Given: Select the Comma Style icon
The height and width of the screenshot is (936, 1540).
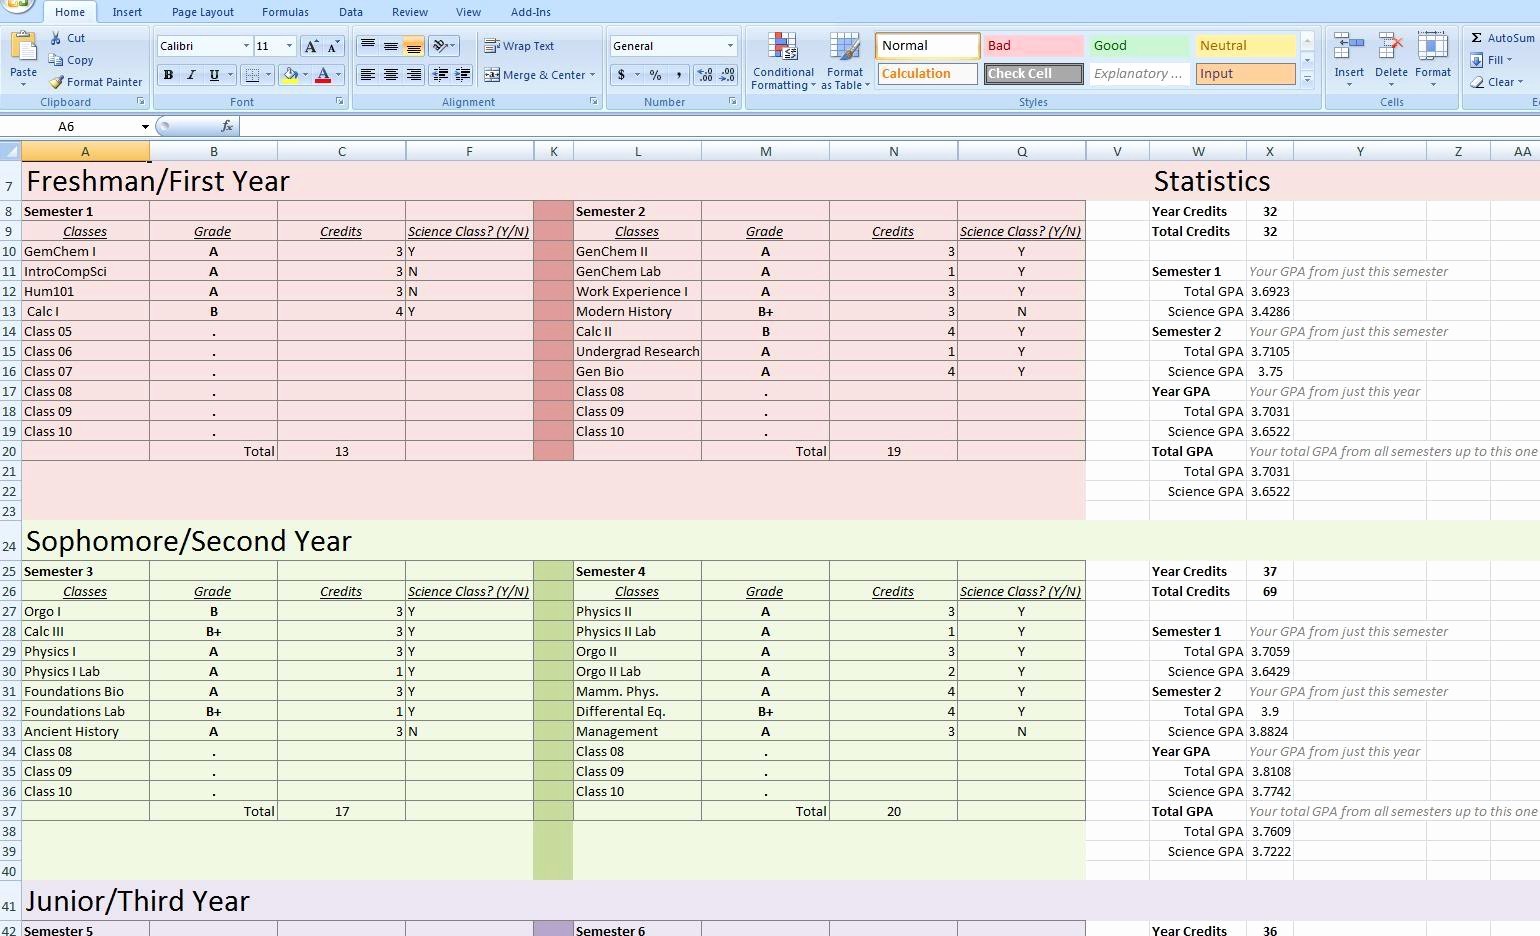Looking at the screenshot, I should [679, 74].
